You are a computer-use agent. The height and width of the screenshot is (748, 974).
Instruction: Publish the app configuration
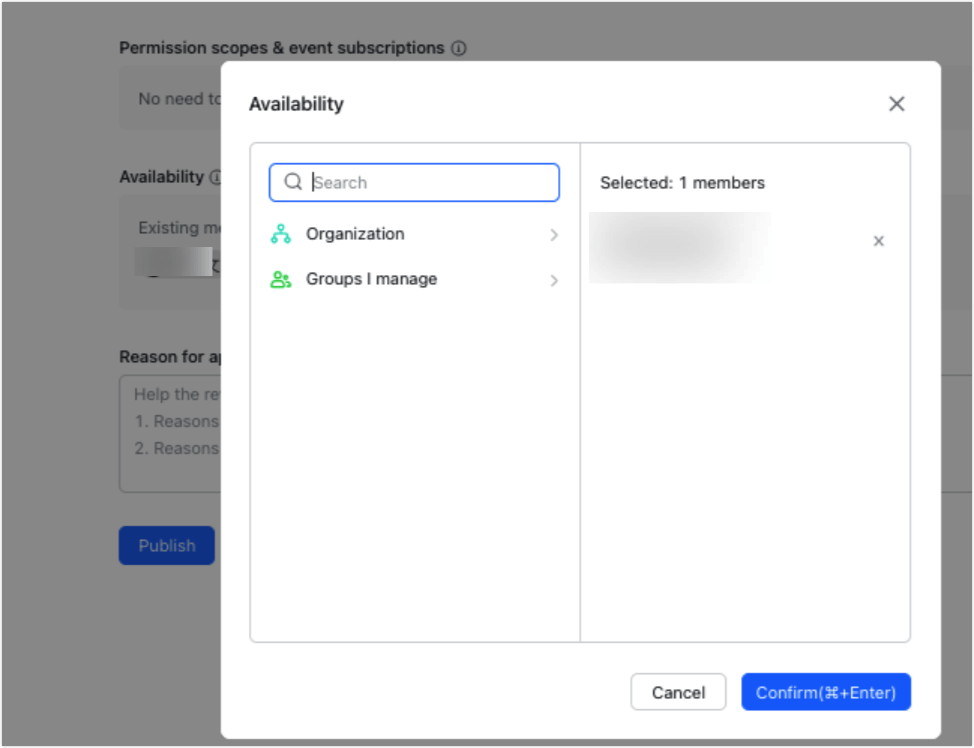[x=166, y=545]
